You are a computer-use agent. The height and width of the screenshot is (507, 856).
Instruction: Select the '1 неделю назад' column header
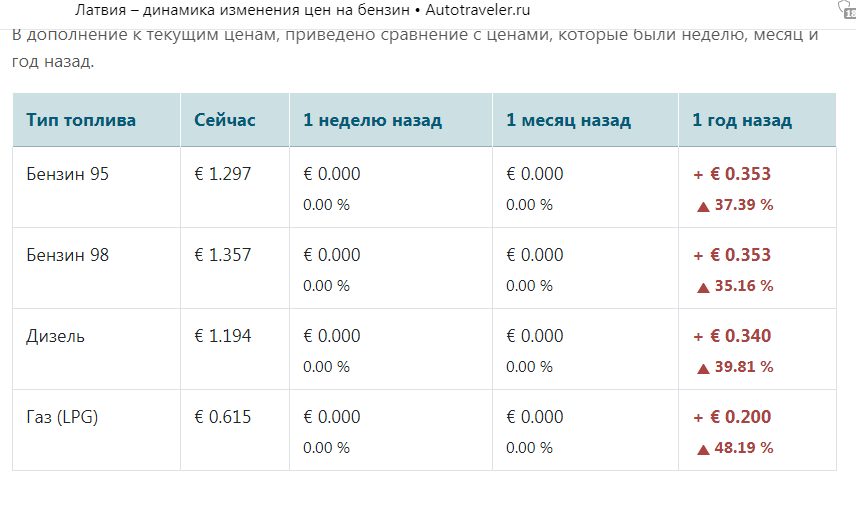(372, 120)
